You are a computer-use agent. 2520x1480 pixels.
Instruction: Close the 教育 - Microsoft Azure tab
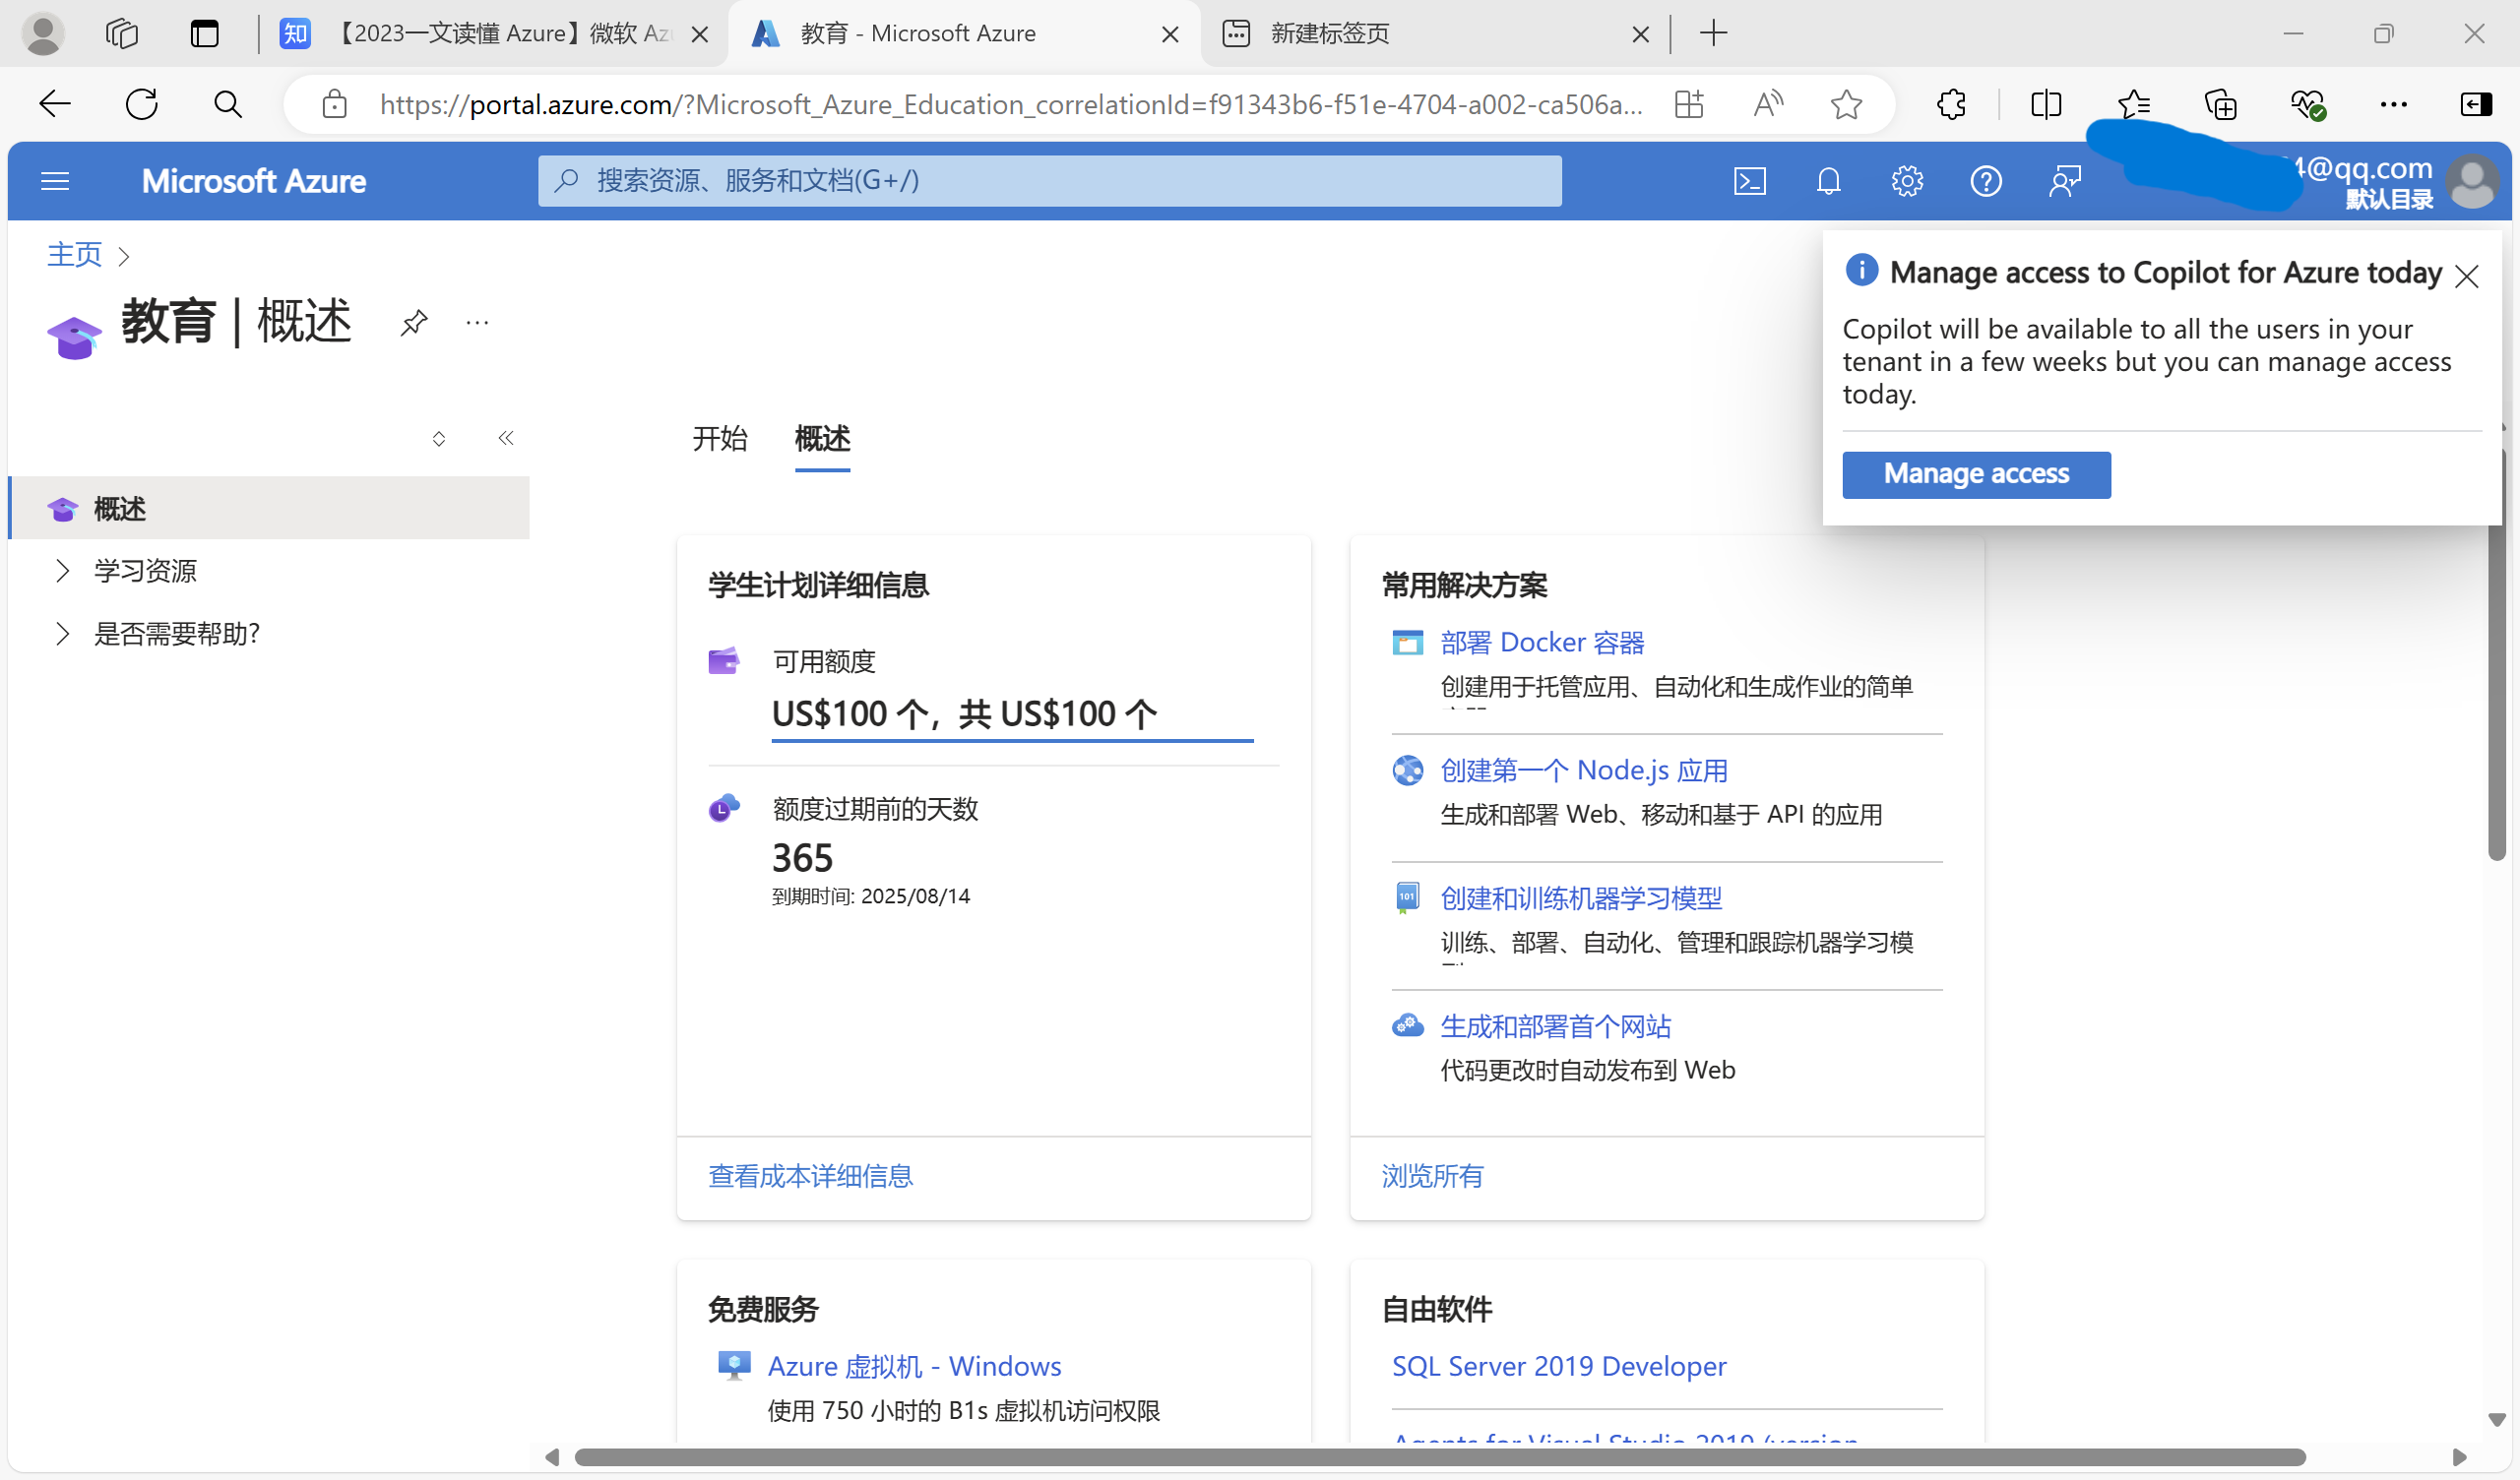point(1169,34)
